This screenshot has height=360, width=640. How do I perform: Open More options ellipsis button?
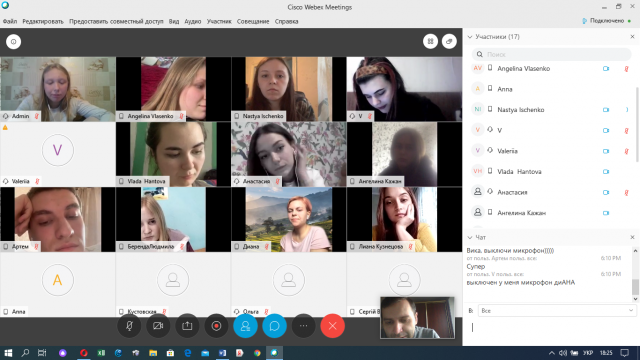click(303, 326)
